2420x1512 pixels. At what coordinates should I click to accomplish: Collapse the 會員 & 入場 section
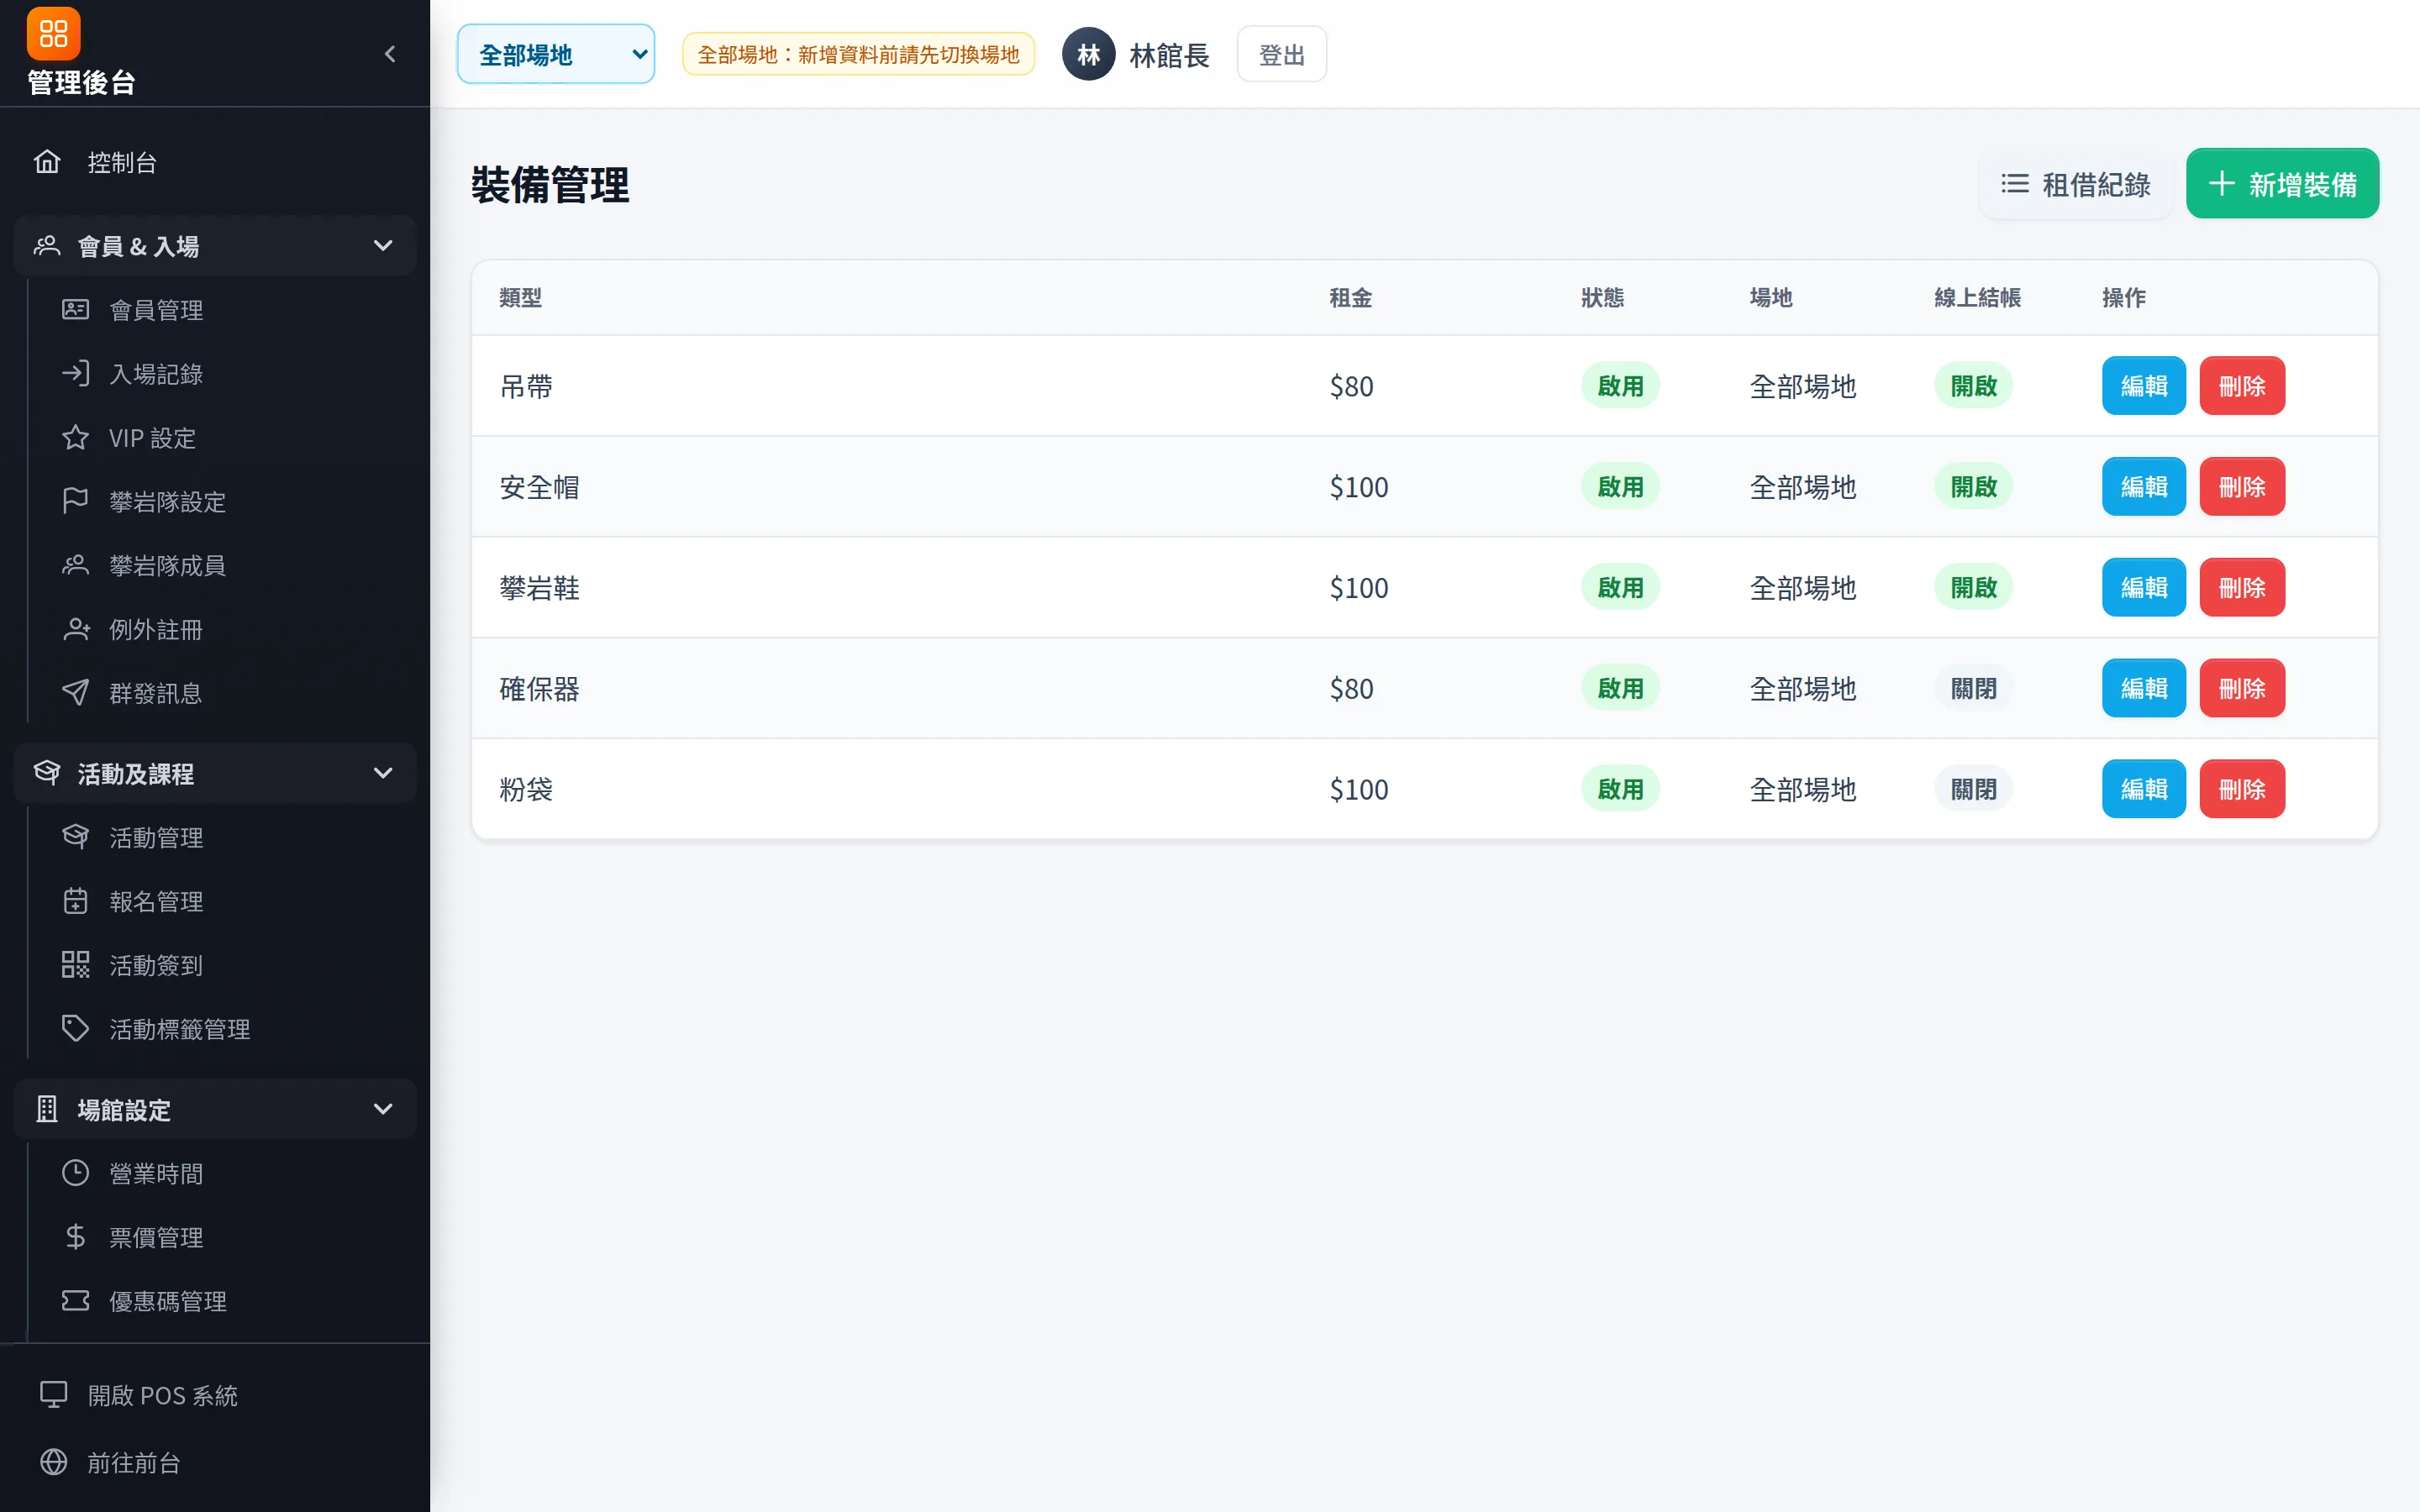click(215, 246)
